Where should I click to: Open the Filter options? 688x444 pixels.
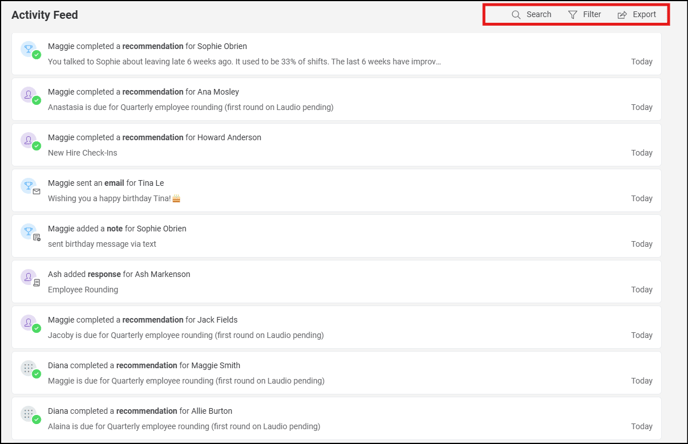point(584,14)
